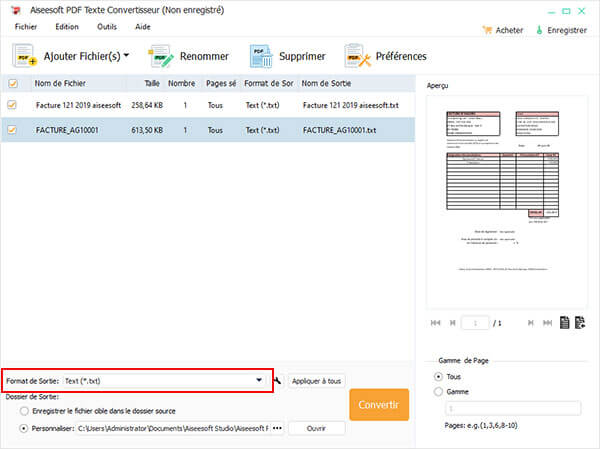Open Préférences from the toolbar

click(x=359, y=56)
